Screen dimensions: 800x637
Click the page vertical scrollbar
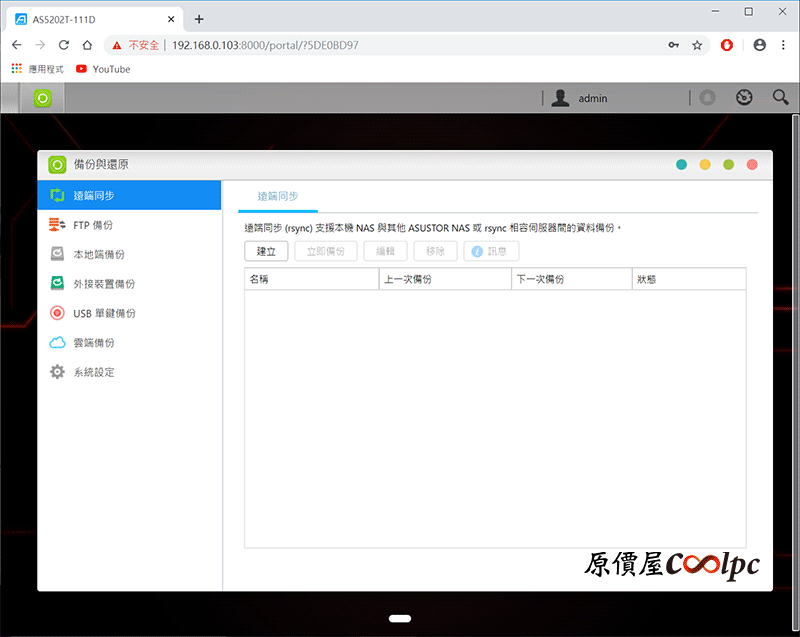click(795, 372)
